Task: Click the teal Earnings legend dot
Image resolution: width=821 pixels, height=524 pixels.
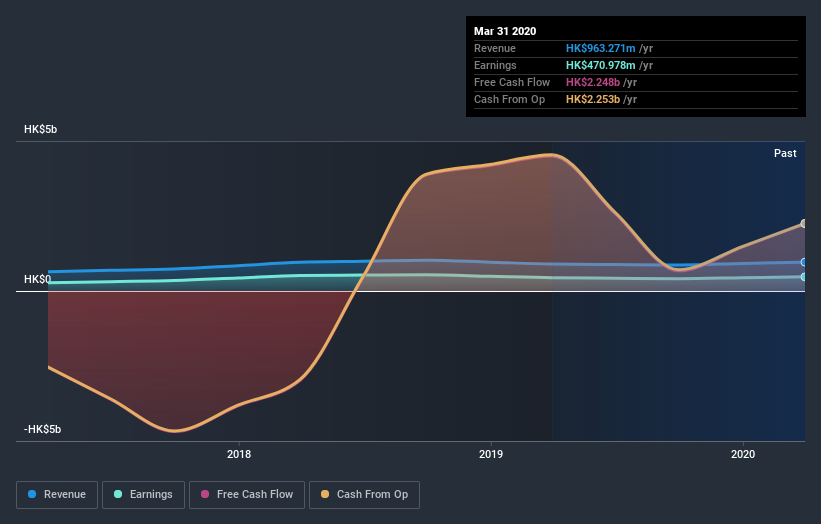Action: [x=118, y=494]
